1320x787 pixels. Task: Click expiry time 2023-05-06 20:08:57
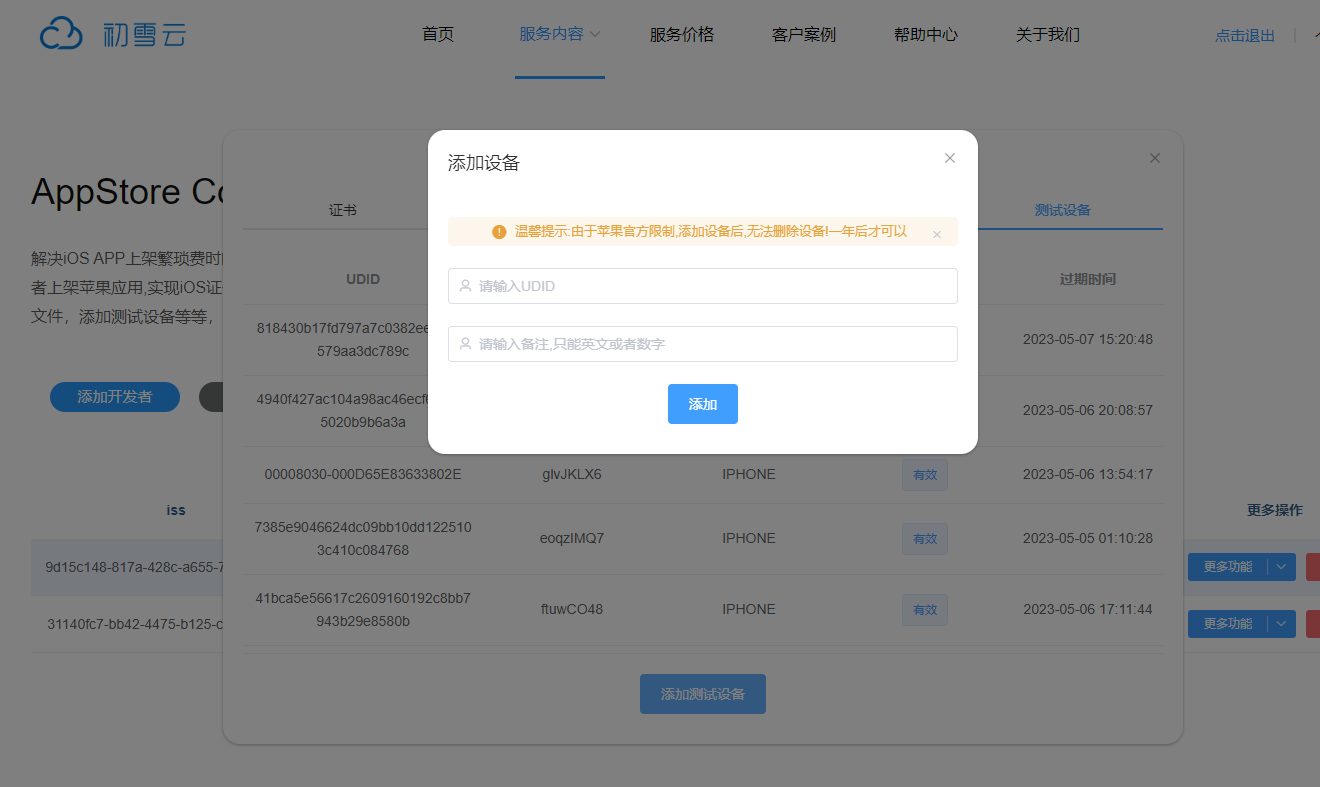tap(1088, 410)
